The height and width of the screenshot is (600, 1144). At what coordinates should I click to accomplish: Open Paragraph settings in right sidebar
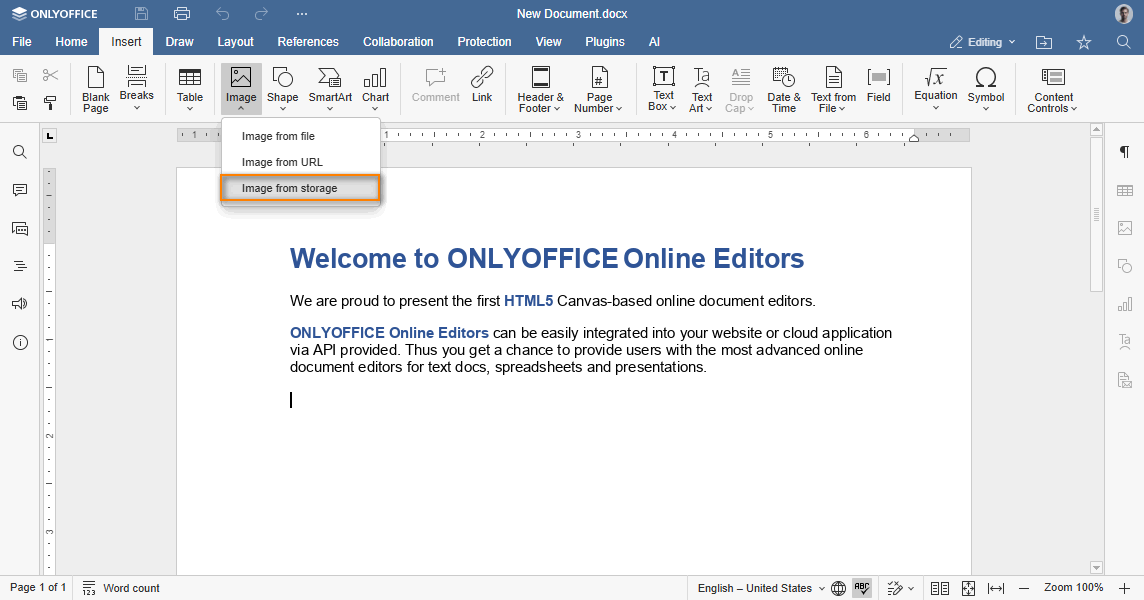(1125, 152)
